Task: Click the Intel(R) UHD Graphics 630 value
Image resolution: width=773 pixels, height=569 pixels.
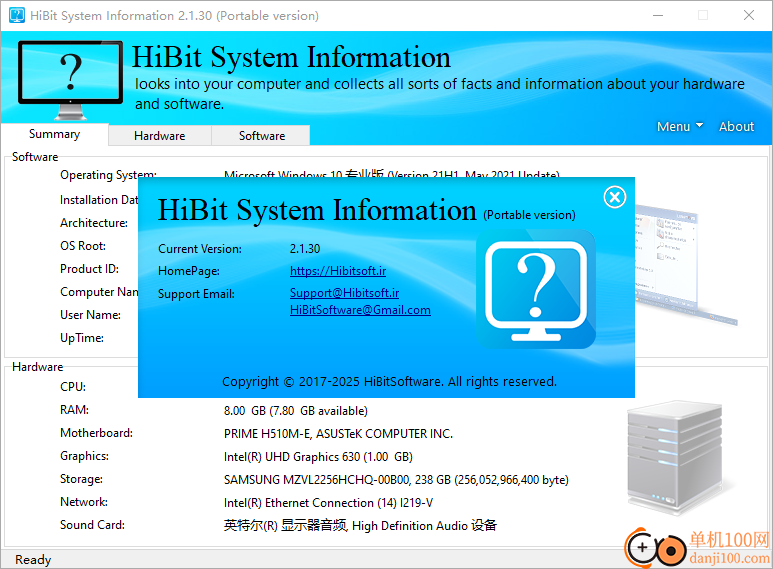Action: pos(318,457)
